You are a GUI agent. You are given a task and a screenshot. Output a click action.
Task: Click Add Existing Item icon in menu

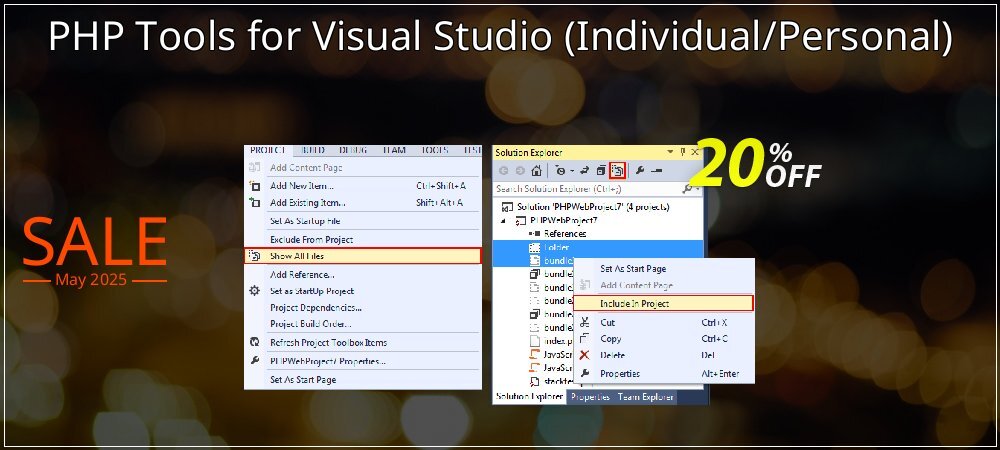[254, 203]
